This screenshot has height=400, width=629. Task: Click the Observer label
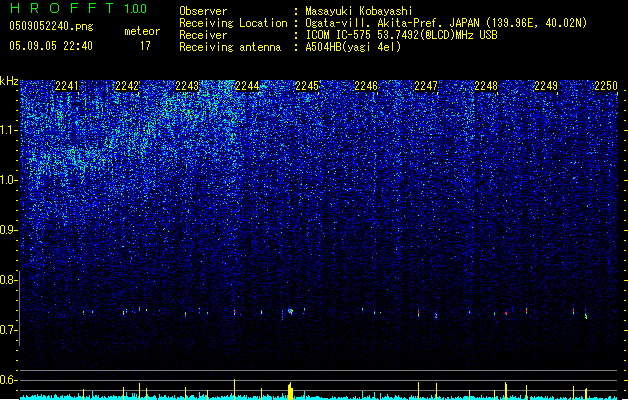click(203, 11)
